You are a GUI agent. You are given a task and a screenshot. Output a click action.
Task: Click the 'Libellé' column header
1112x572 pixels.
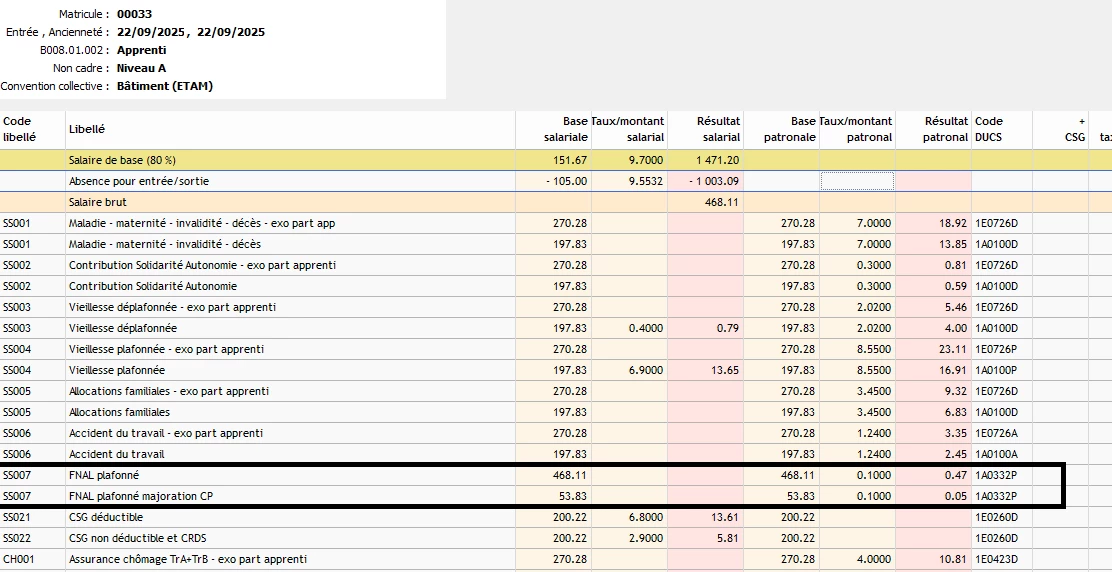87,129
